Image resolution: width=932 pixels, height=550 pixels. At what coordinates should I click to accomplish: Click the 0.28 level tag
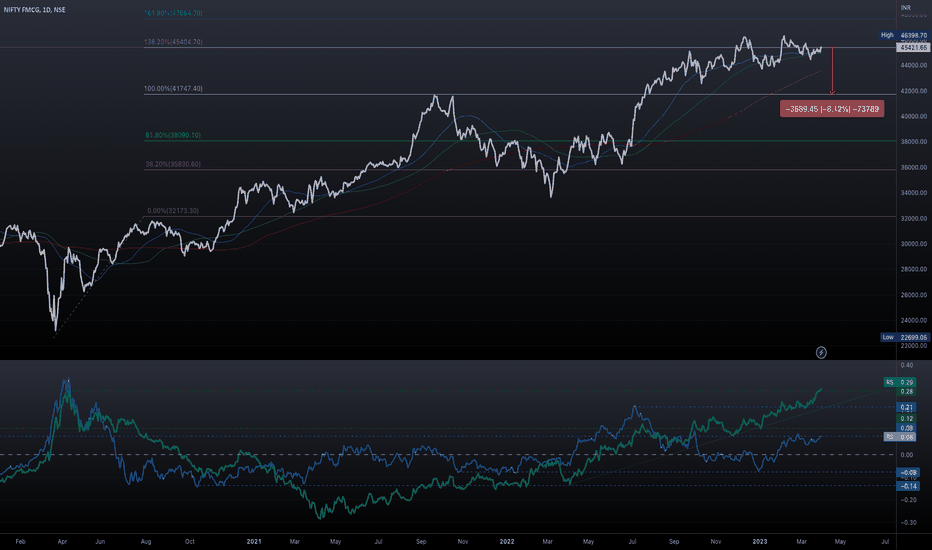tap(906, 392)
